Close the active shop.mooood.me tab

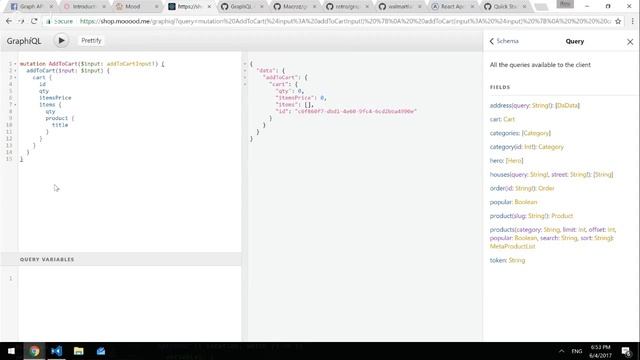pyautogui.click(x=209, y=7)
